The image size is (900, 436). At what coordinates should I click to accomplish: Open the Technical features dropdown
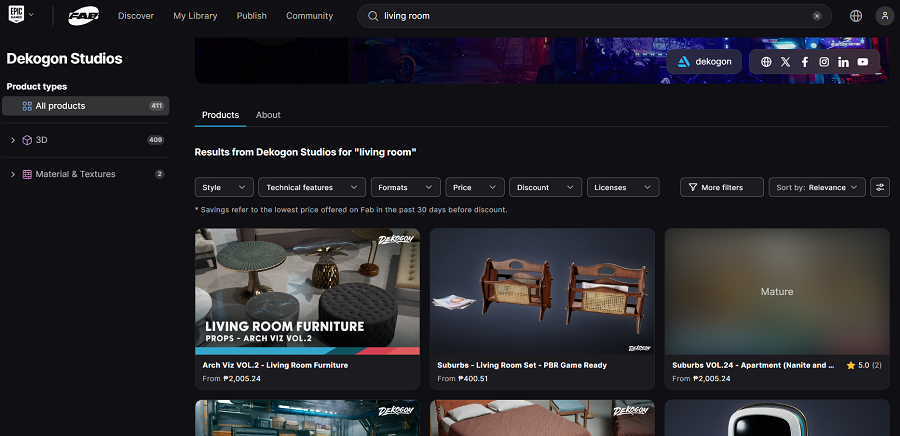(x=312, y=188)
